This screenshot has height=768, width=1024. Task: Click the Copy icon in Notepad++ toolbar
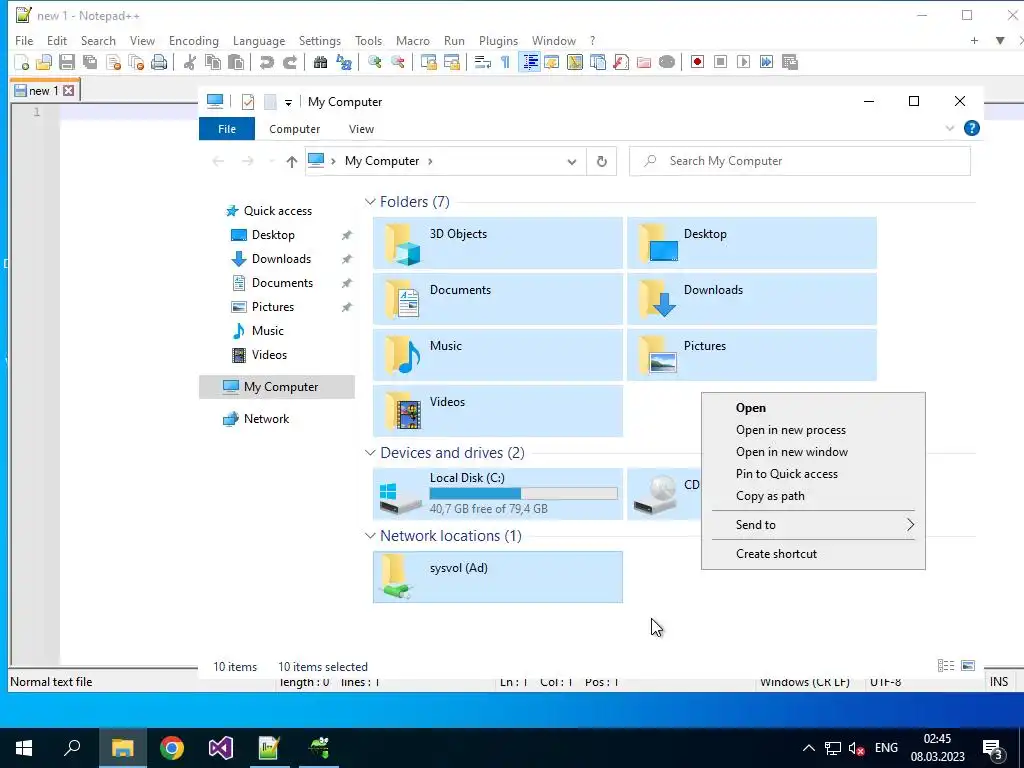[x=213, y=62]
